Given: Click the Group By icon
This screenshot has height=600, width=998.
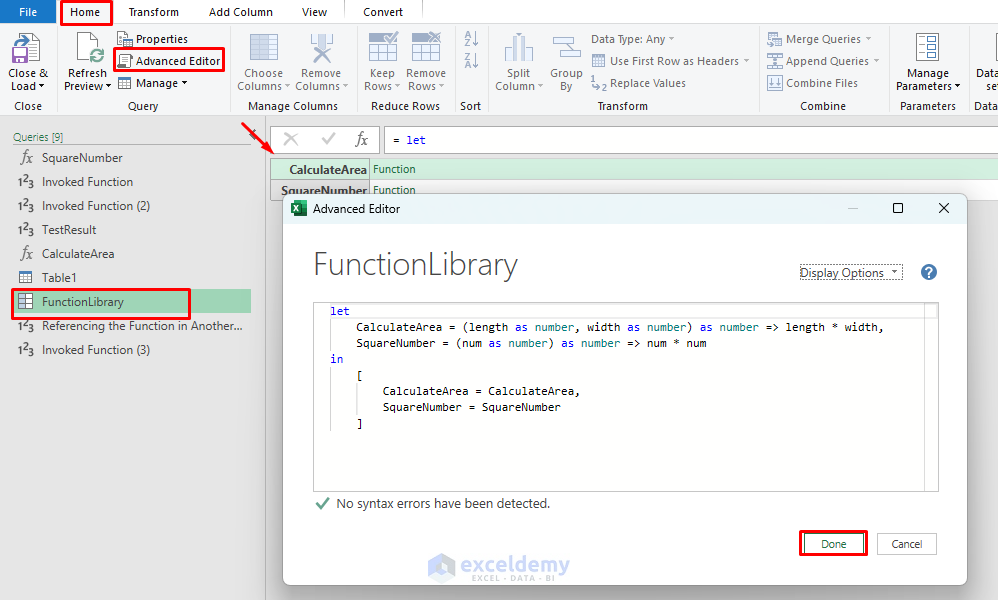Looking at the screenshot, I should tap(566, 48).
